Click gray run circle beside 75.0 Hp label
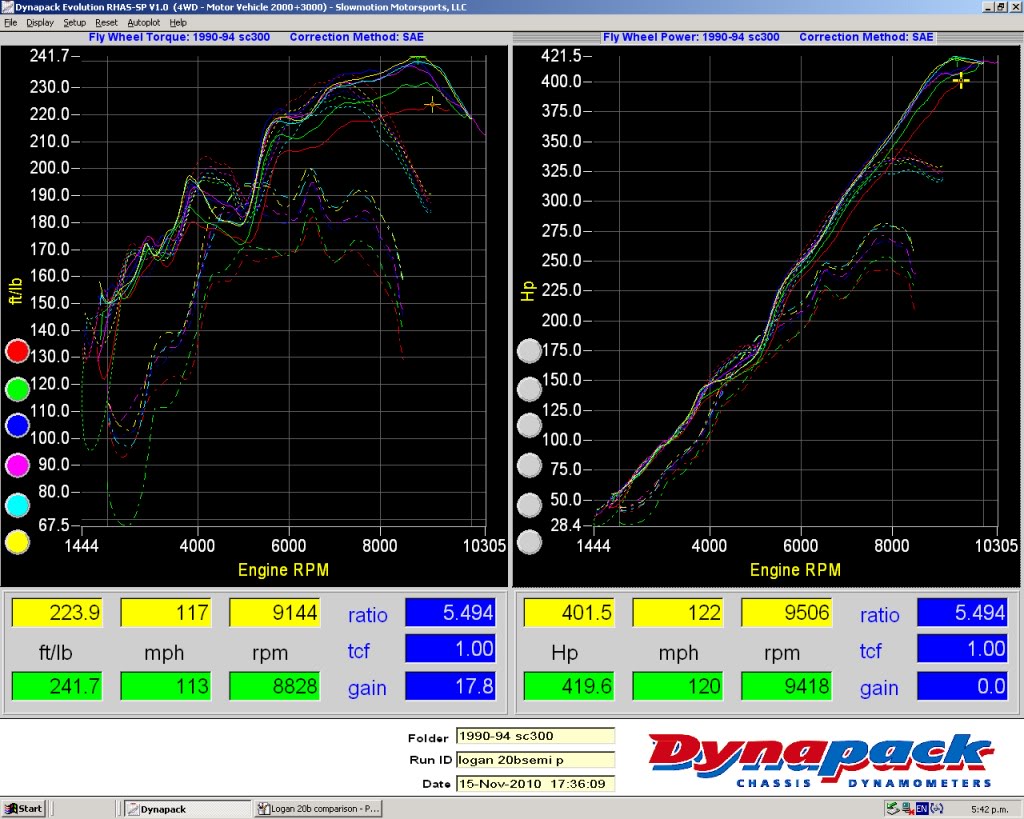The width and height of the screenshot is (1024, 819). click(529, 466)
